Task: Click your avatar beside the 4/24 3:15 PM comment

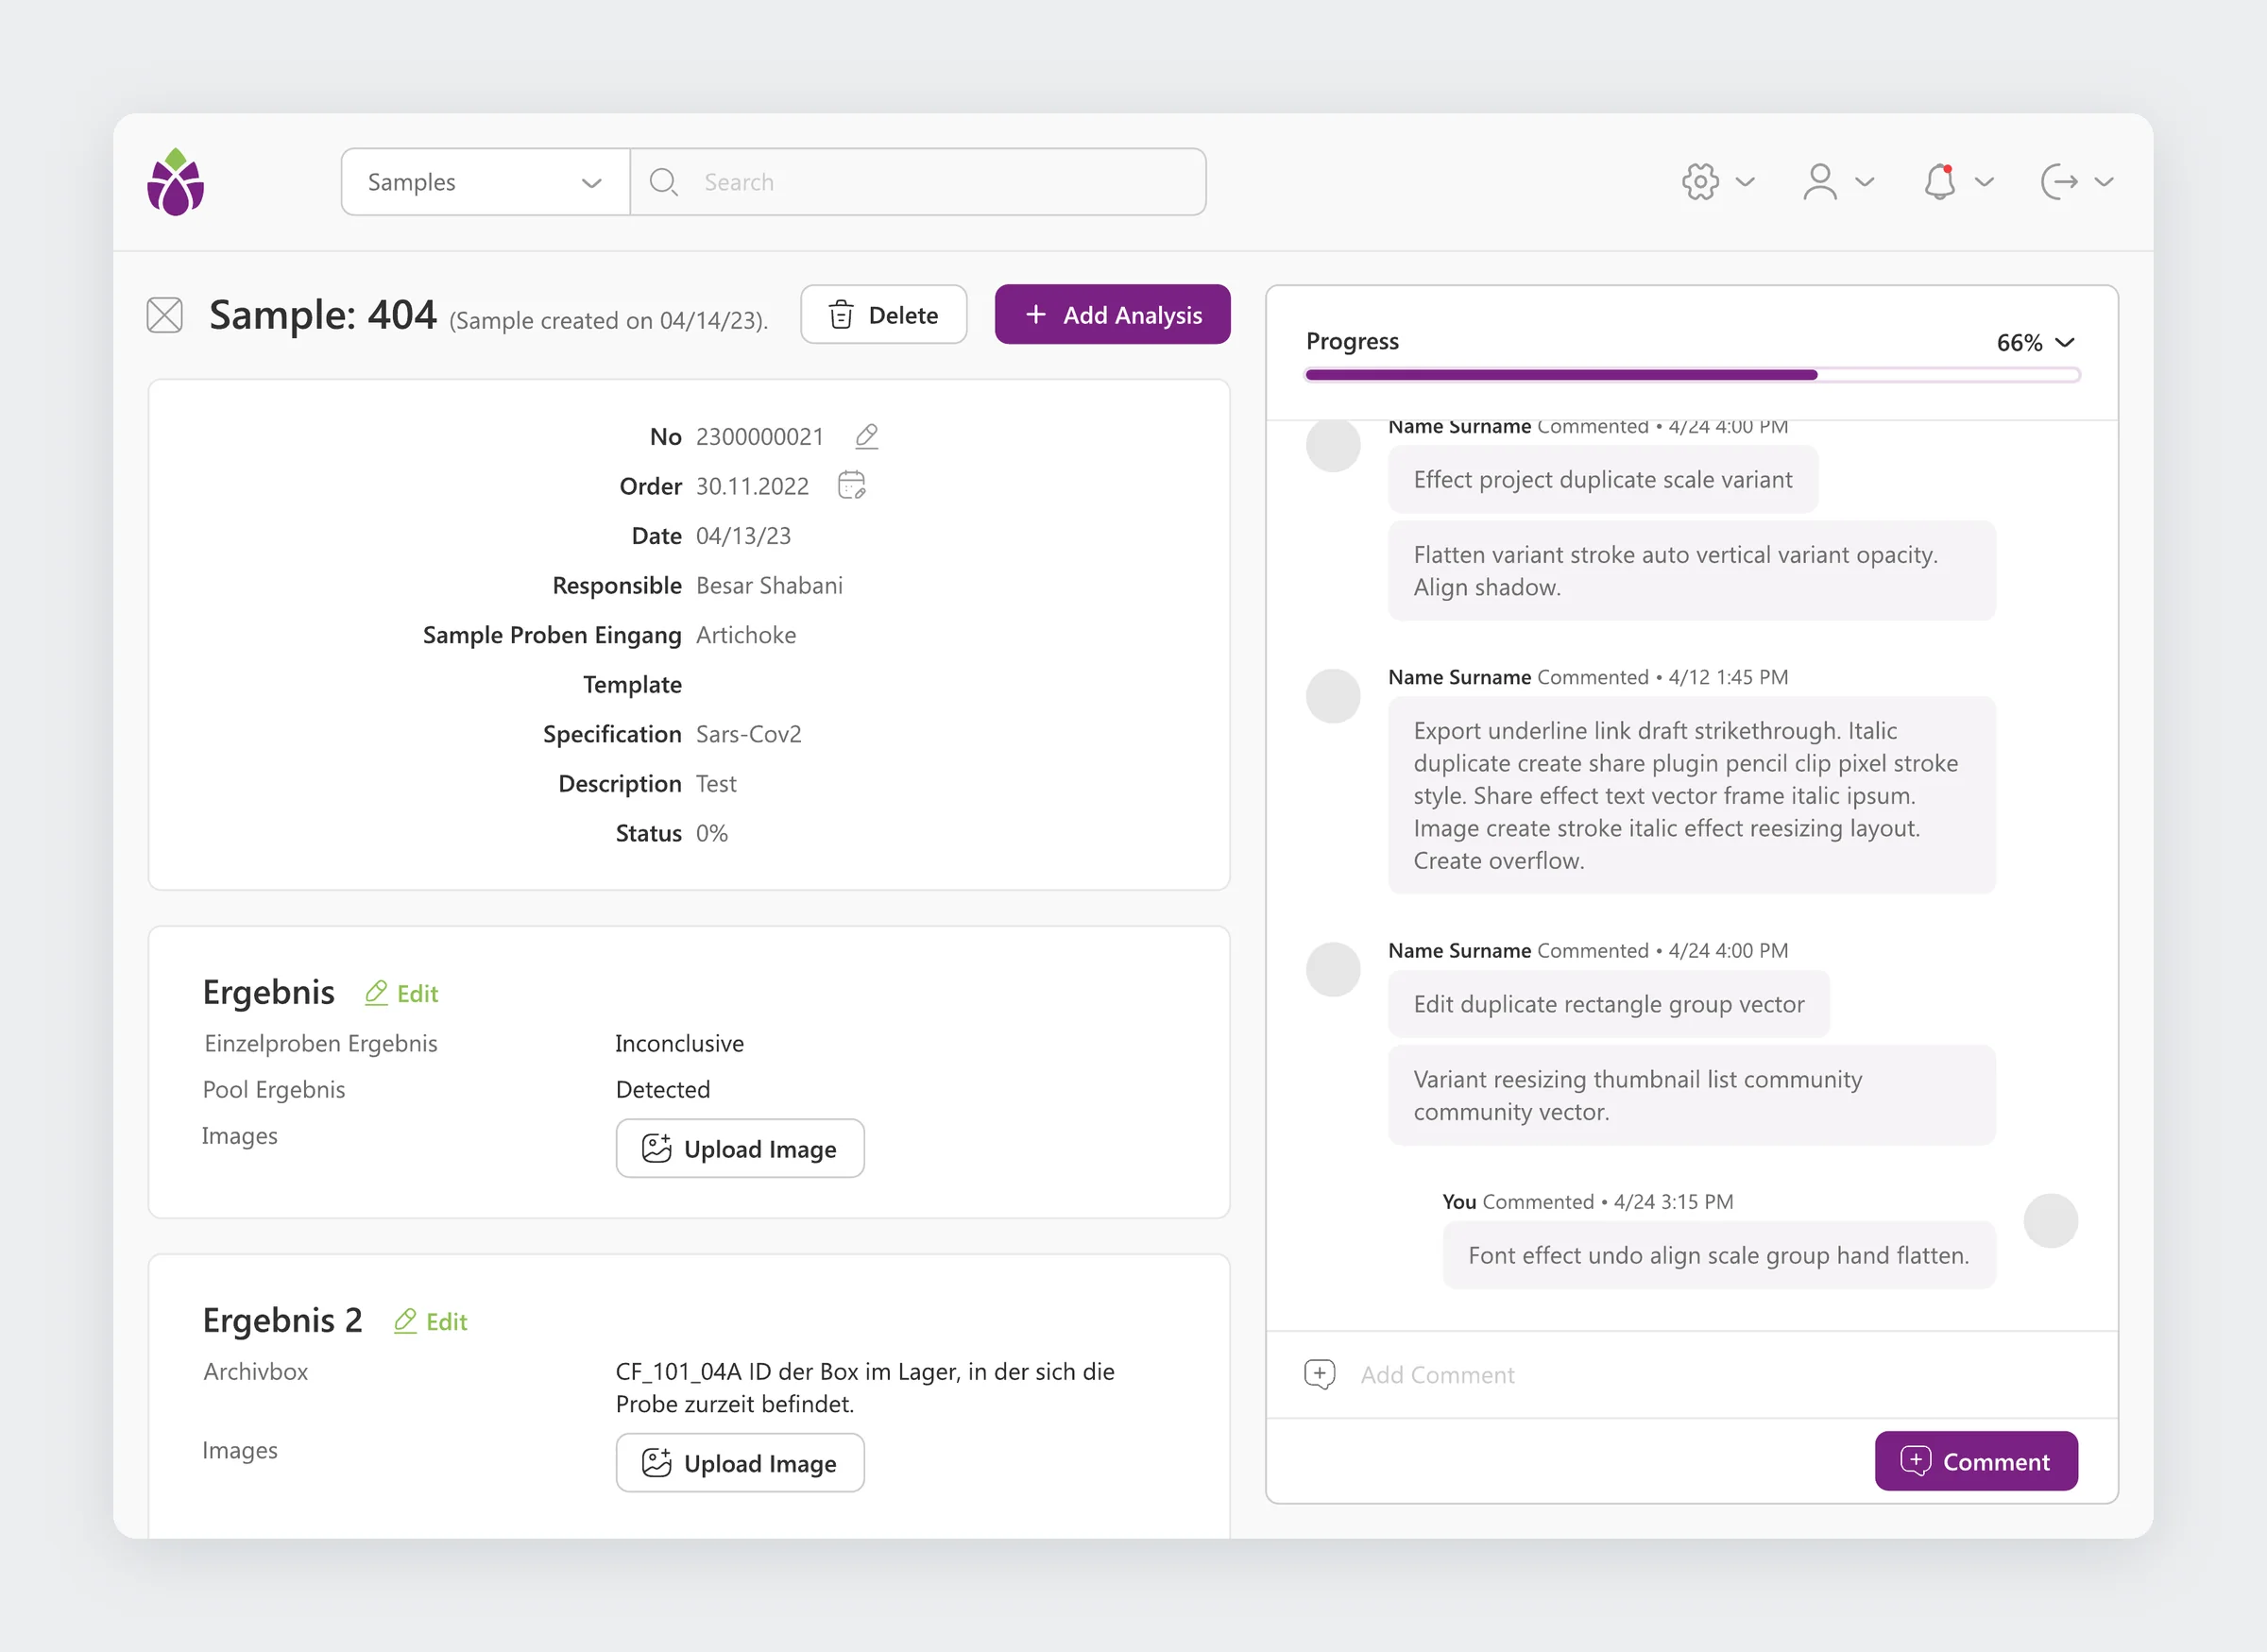Action: pos(2050,1220)
